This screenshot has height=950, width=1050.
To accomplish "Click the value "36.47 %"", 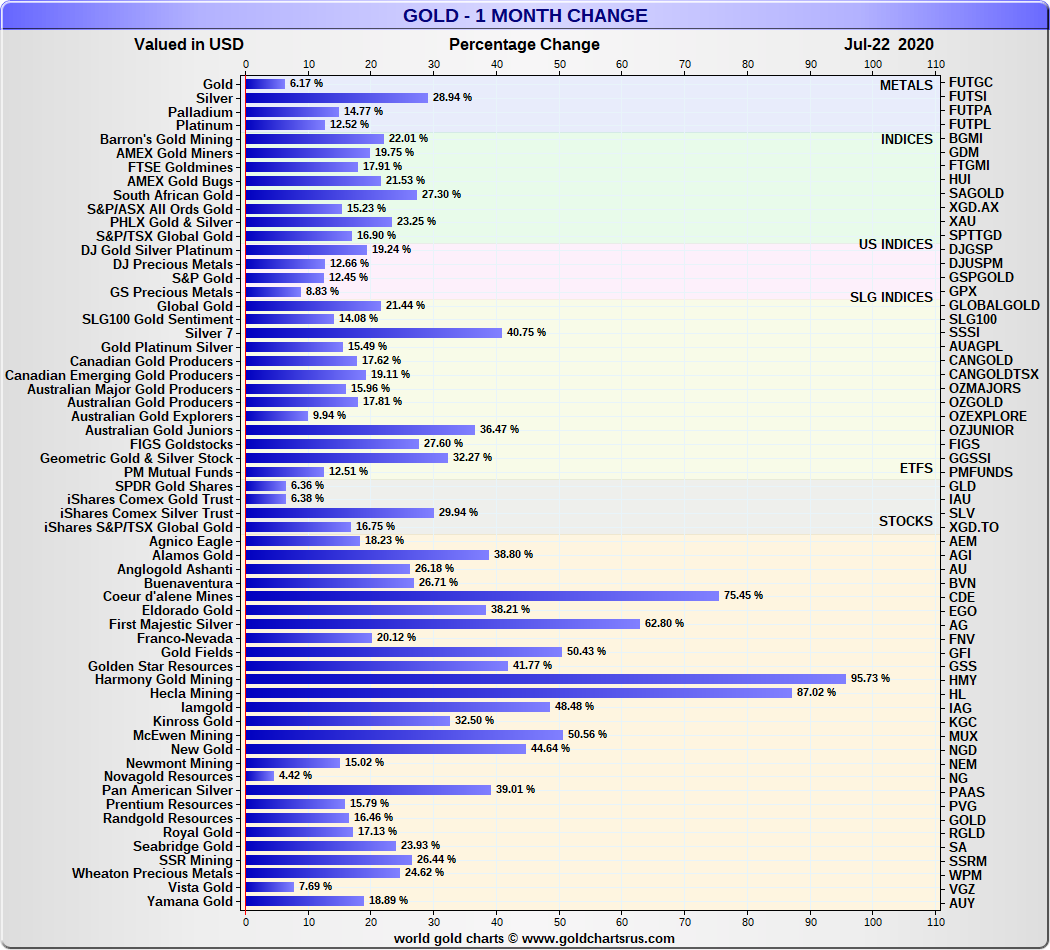I will [x=500, y=429].
